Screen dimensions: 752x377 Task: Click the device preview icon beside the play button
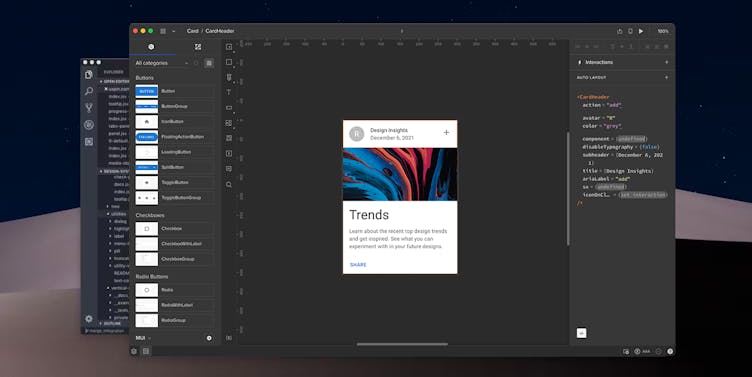[630, 31]
